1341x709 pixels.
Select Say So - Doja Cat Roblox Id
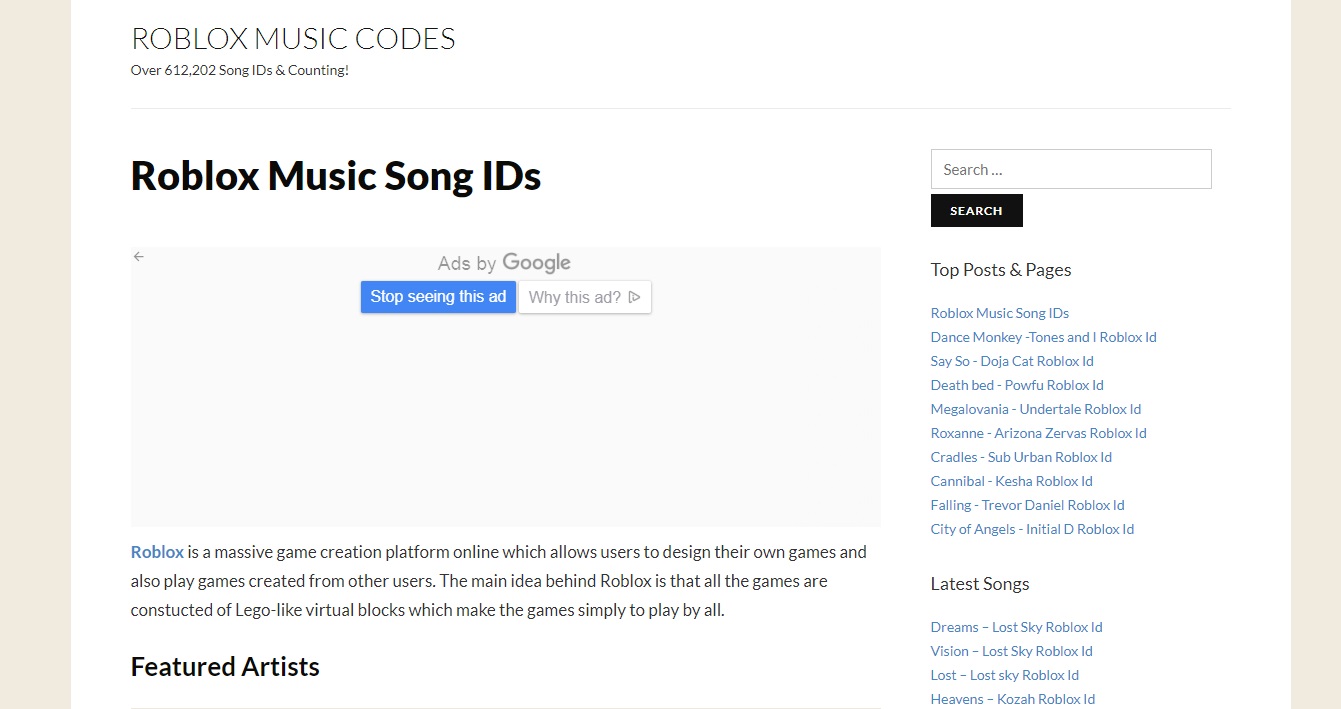pos(1012,361)
